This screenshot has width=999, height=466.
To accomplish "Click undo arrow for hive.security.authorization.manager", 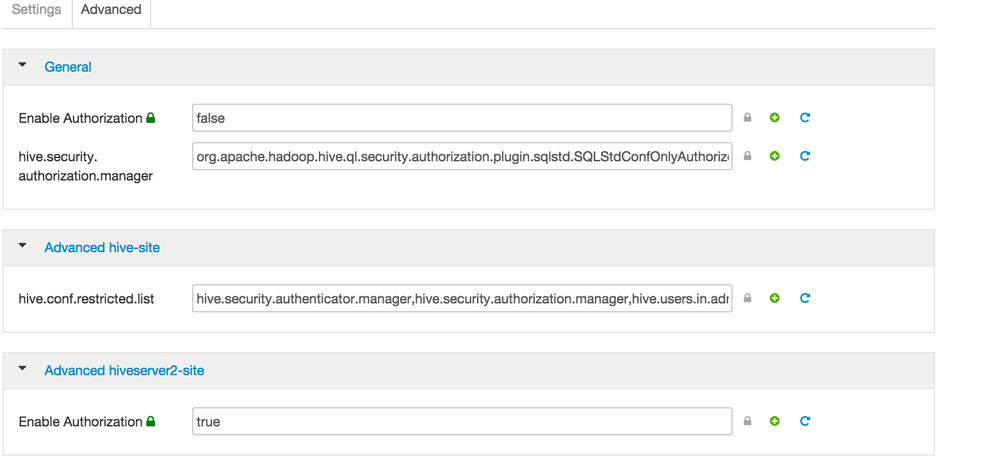I will [805, 156].
